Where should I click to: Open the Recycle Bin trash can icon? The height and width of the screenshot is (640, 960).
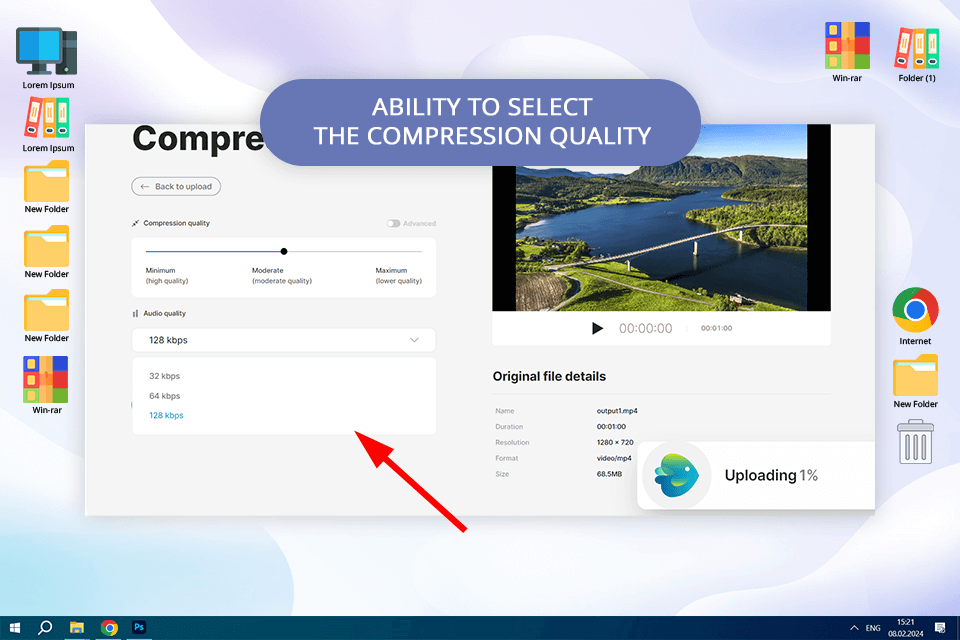point(915,442)
